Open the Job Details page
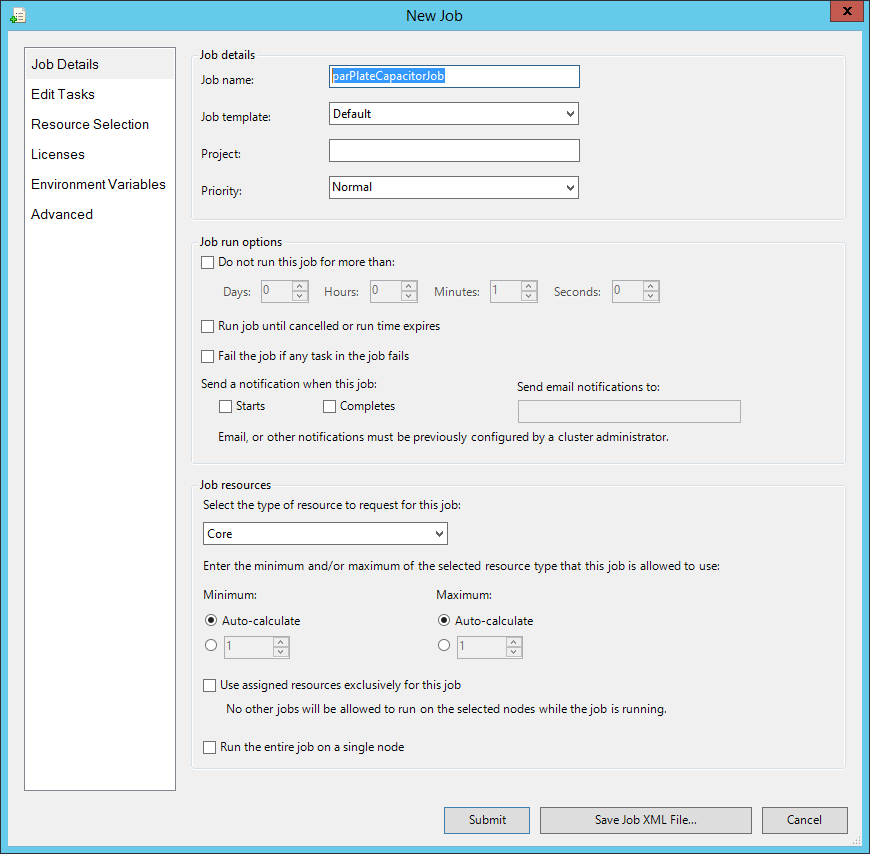The image size is (870, 854). coord(99,64)
